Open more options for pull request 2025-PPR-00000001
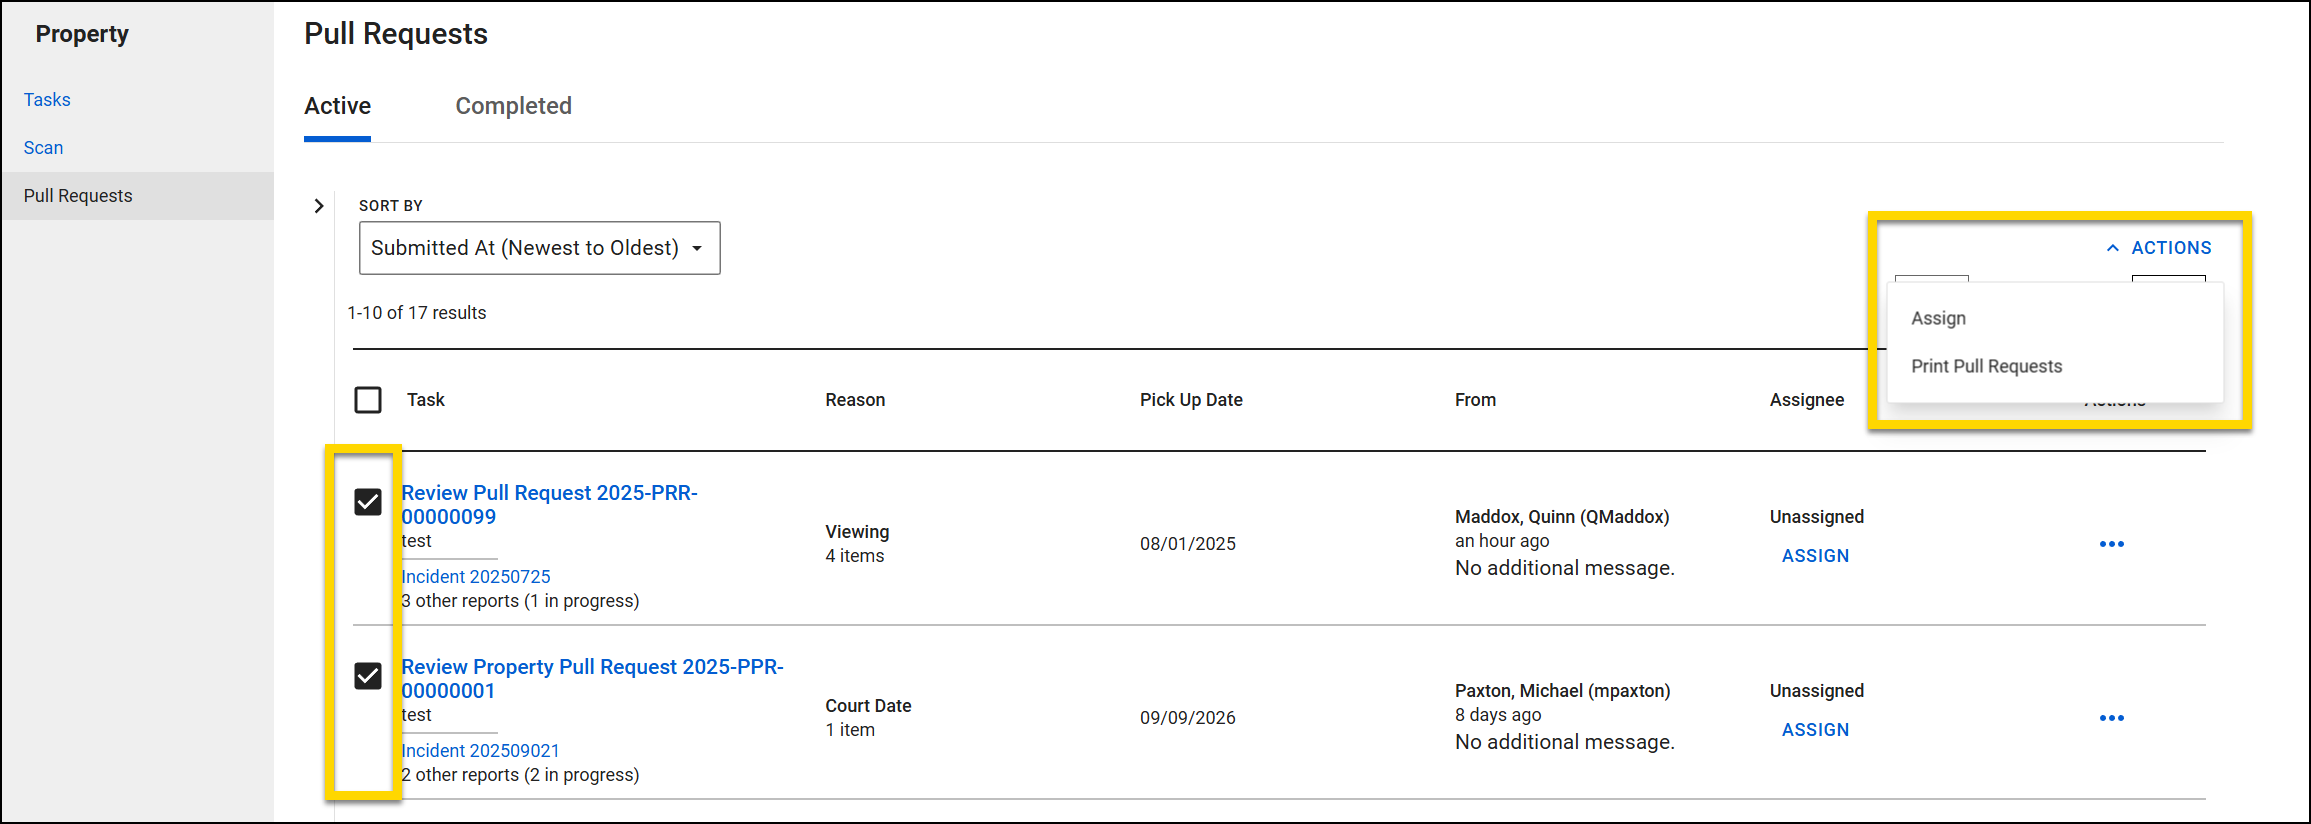2311x824 pixels. (2111, 718)
